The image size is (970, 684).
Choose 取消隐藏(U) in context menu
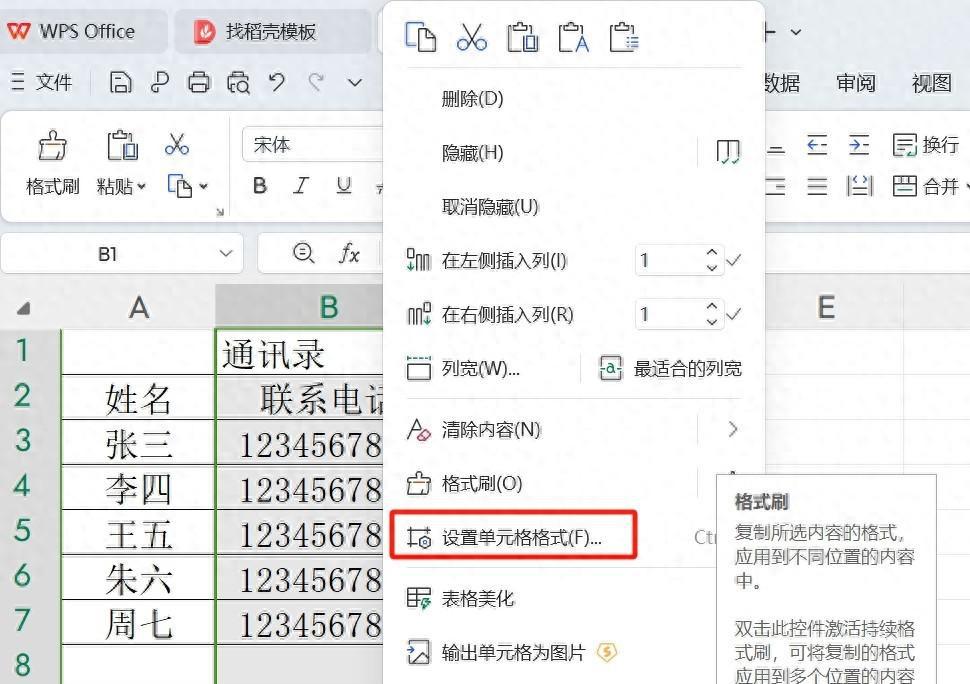(x=490, y=207)
